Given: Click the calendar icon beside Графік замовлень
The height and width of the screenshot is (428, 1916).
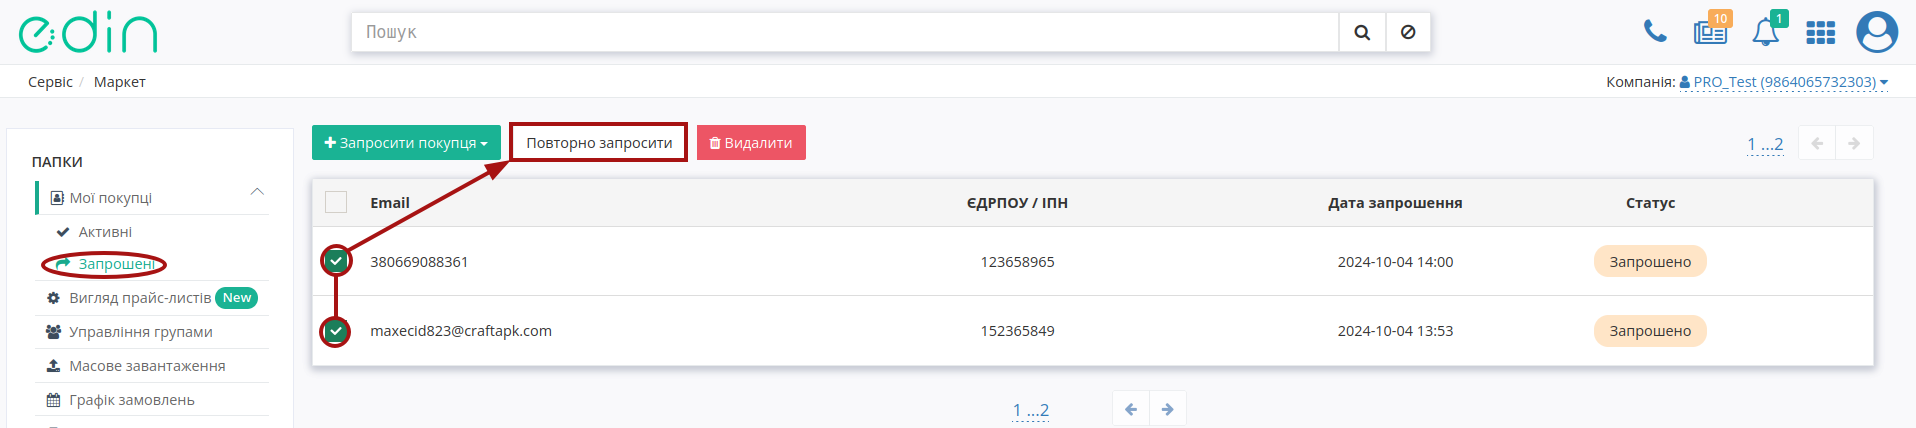Looking at the screenshot, I should [x=54, y=400].
